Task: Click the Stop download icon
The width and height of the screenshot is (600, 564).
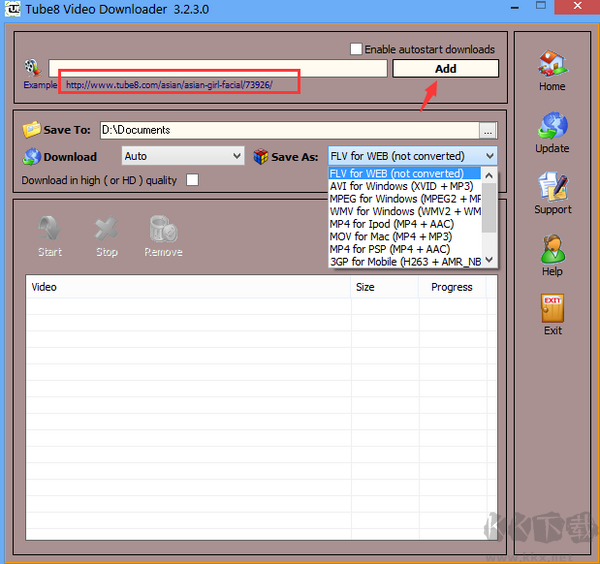Action: pos(106,229)
